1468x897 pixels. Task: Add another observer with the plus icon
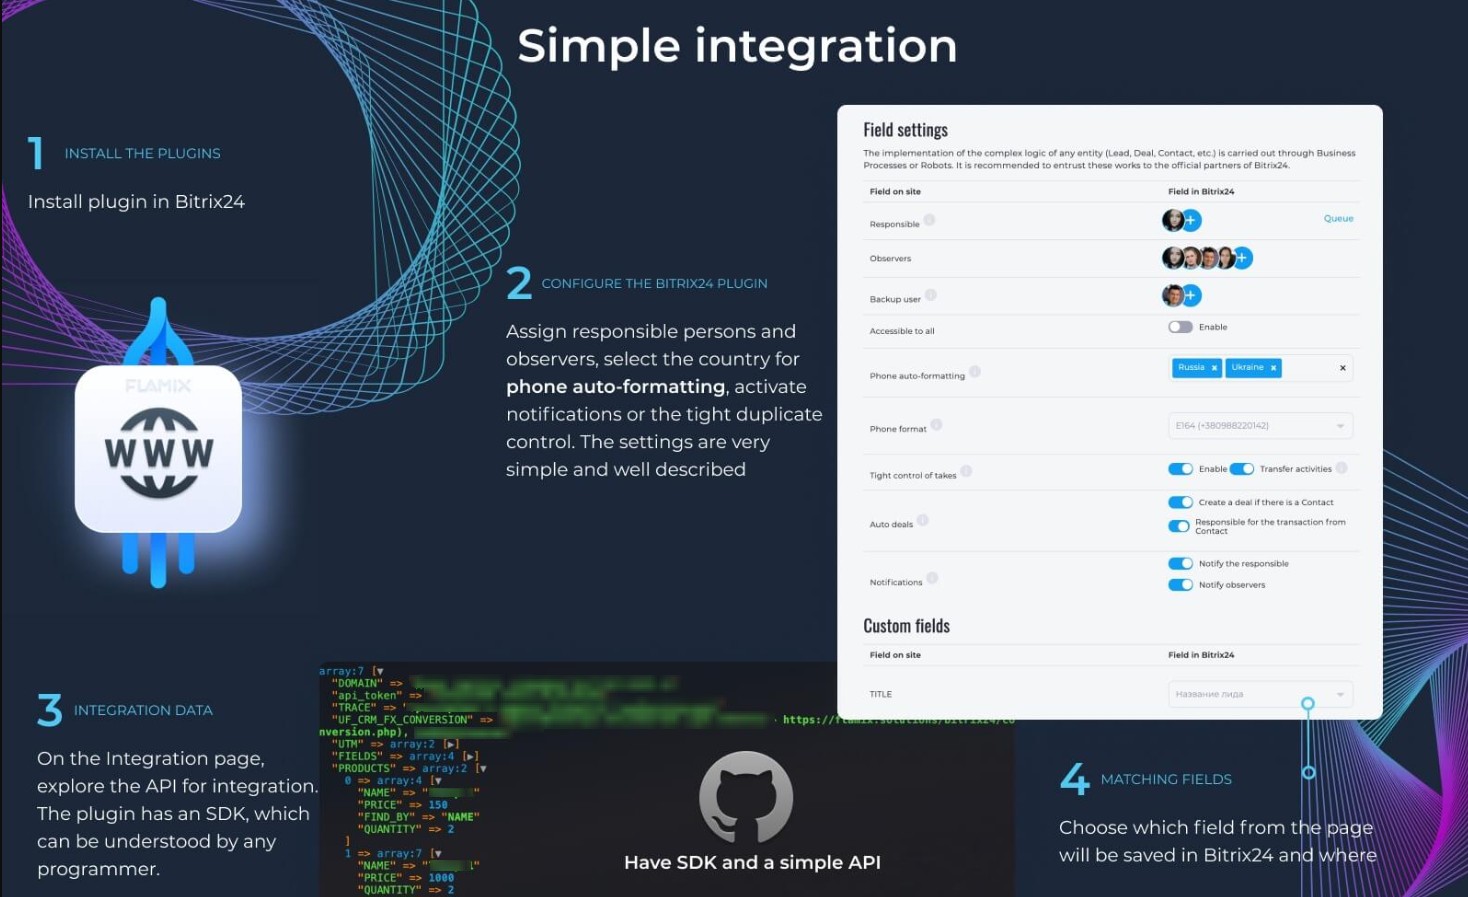click(x=1242, y=258)
